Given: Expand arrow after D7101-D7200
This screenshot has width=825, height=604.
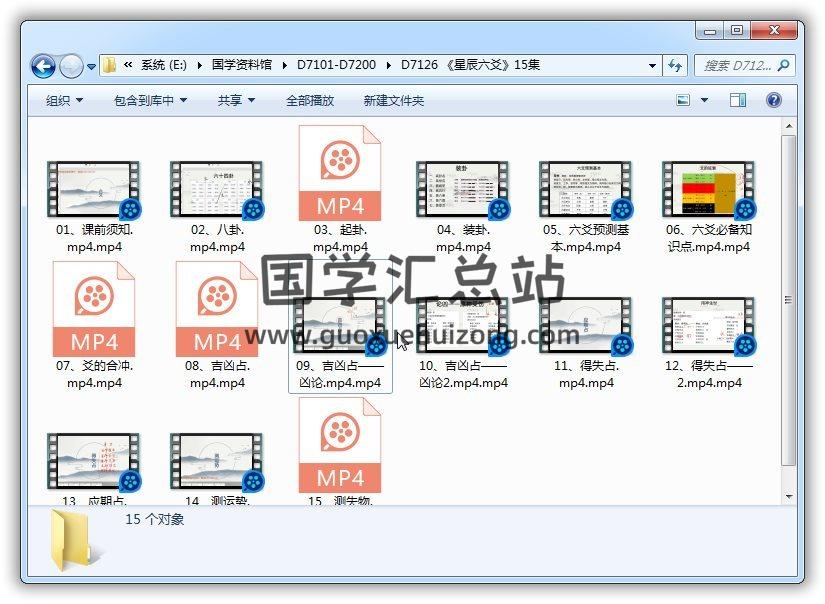Looking at the screenshot, I should tap(388, 66).
